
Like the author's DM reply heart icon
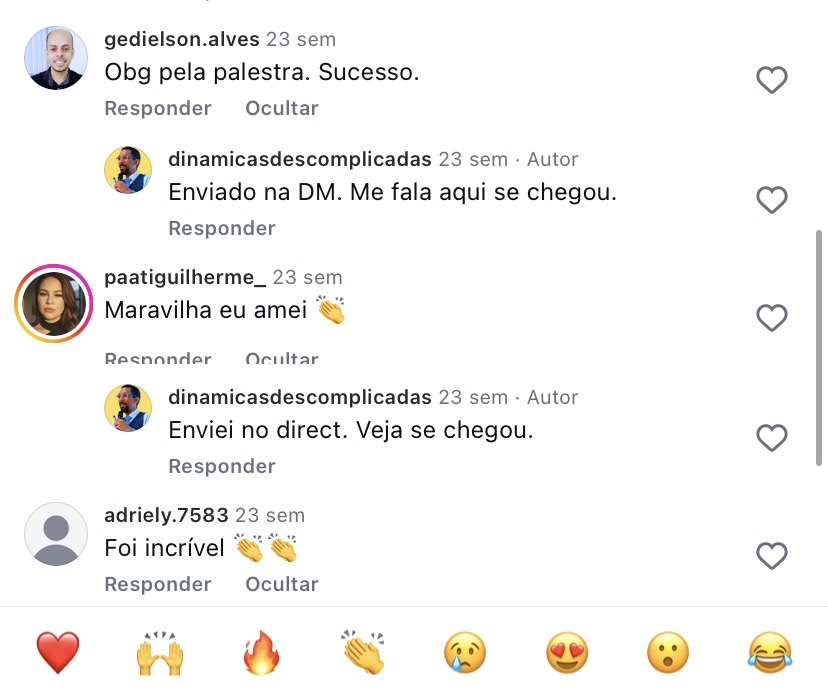coord(772,200)
